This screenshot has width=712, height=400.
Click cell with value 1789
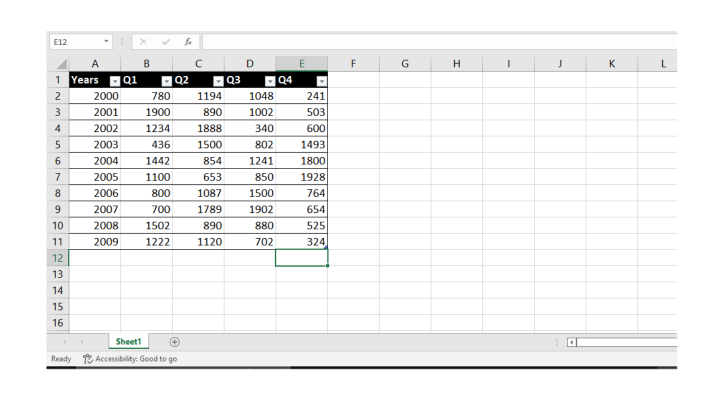point(198,209)
